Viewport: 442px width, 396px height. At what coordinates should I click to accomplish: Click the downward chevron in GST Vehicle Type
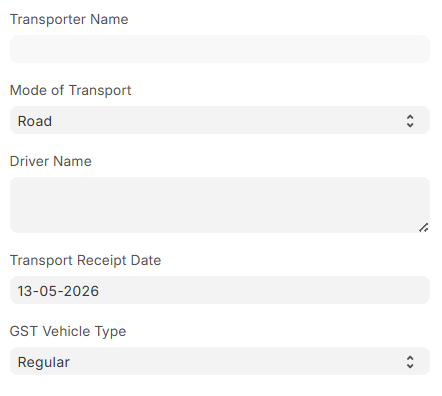click(x=410, y=366)
